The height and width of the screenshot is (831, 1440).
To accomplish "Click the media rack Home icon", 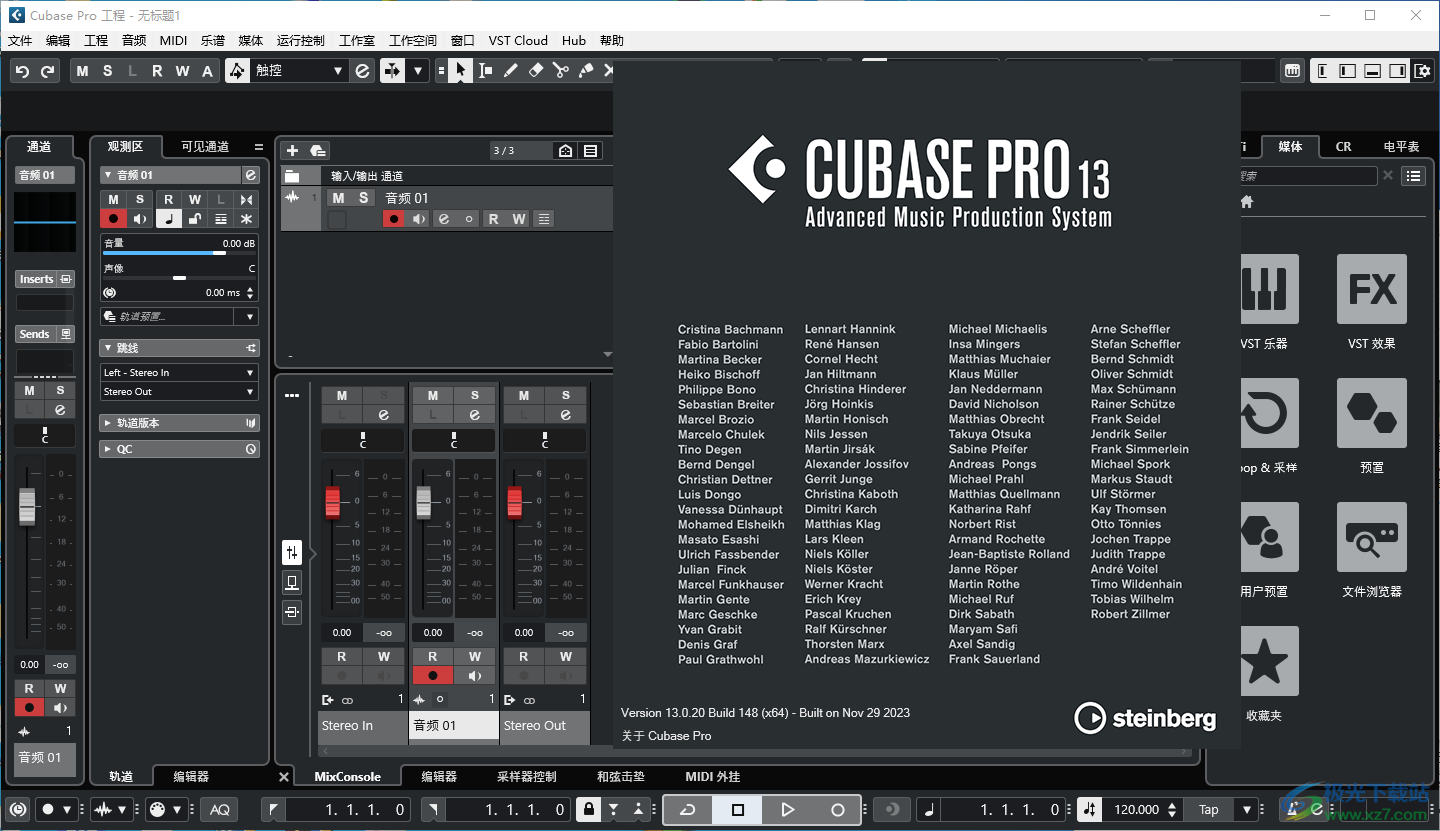I will 1247,201.
